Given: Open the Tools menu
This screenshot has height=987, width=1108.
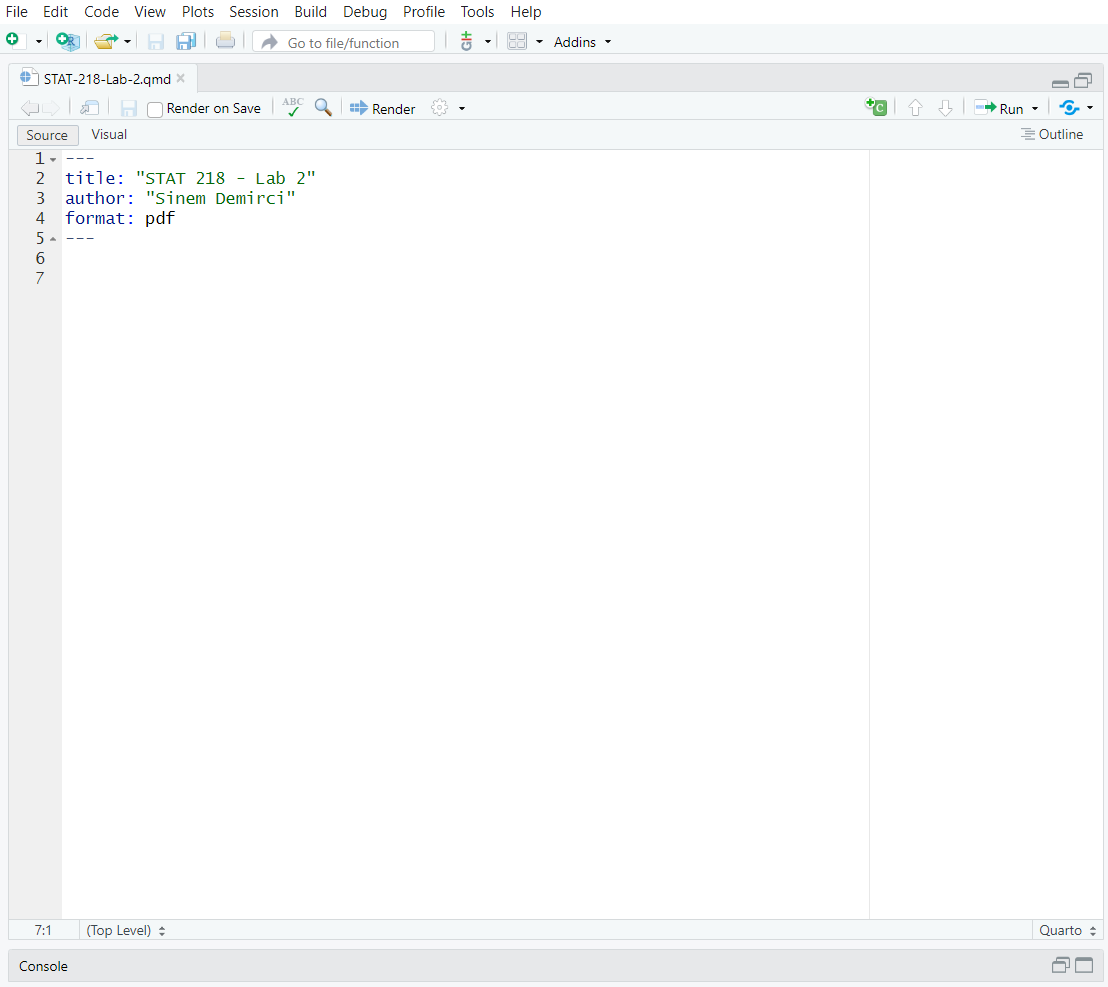Looking at the screenshot, I should pos(477,12).
